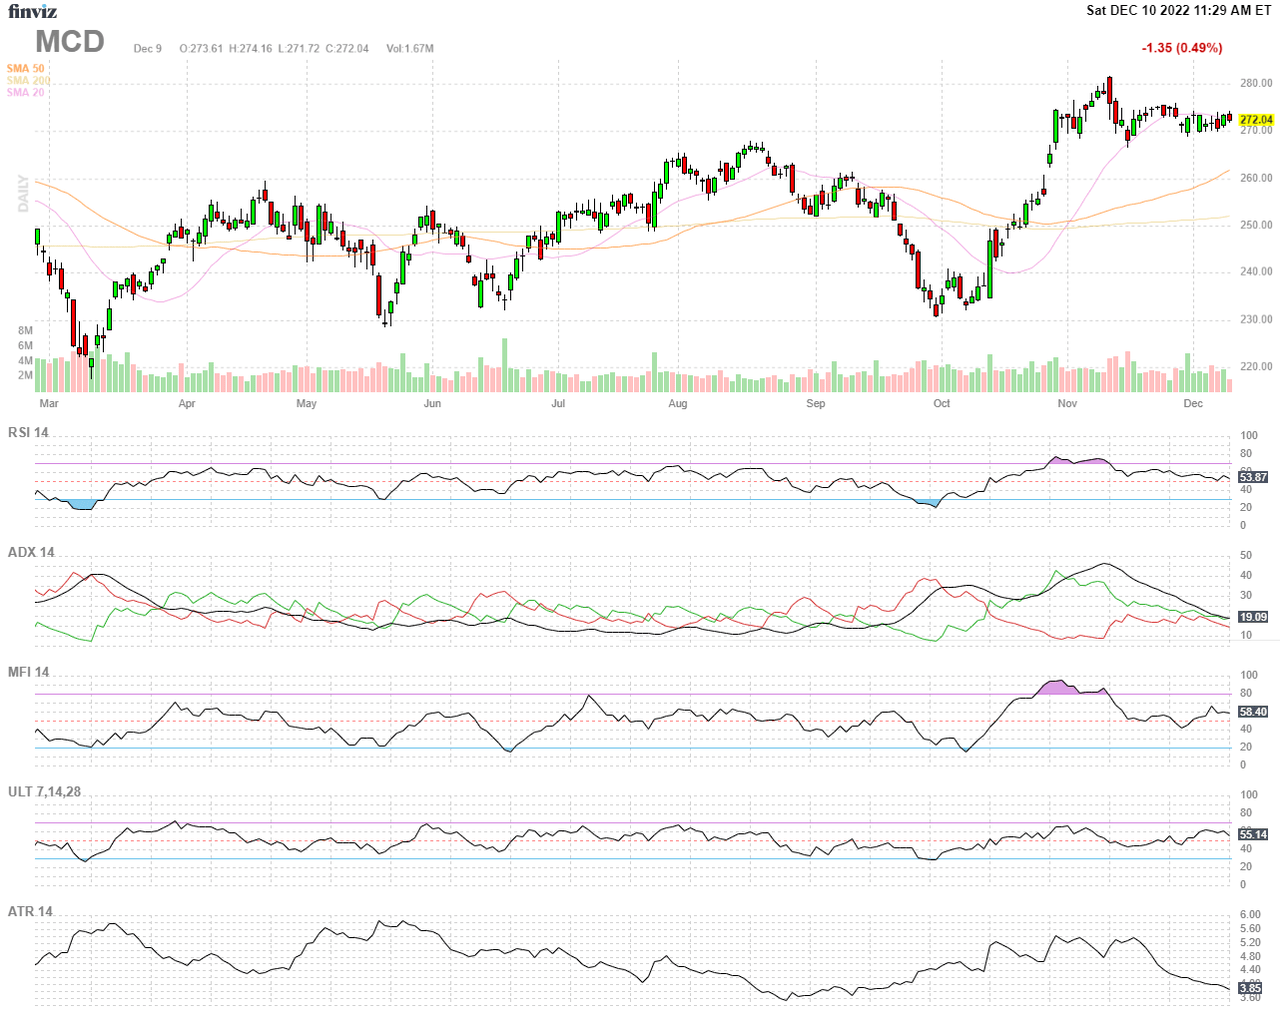Click the ATR 14 indicator title
Image resolution: width=1280 pixels, height=1020 pixels.
tap(30, 912)
